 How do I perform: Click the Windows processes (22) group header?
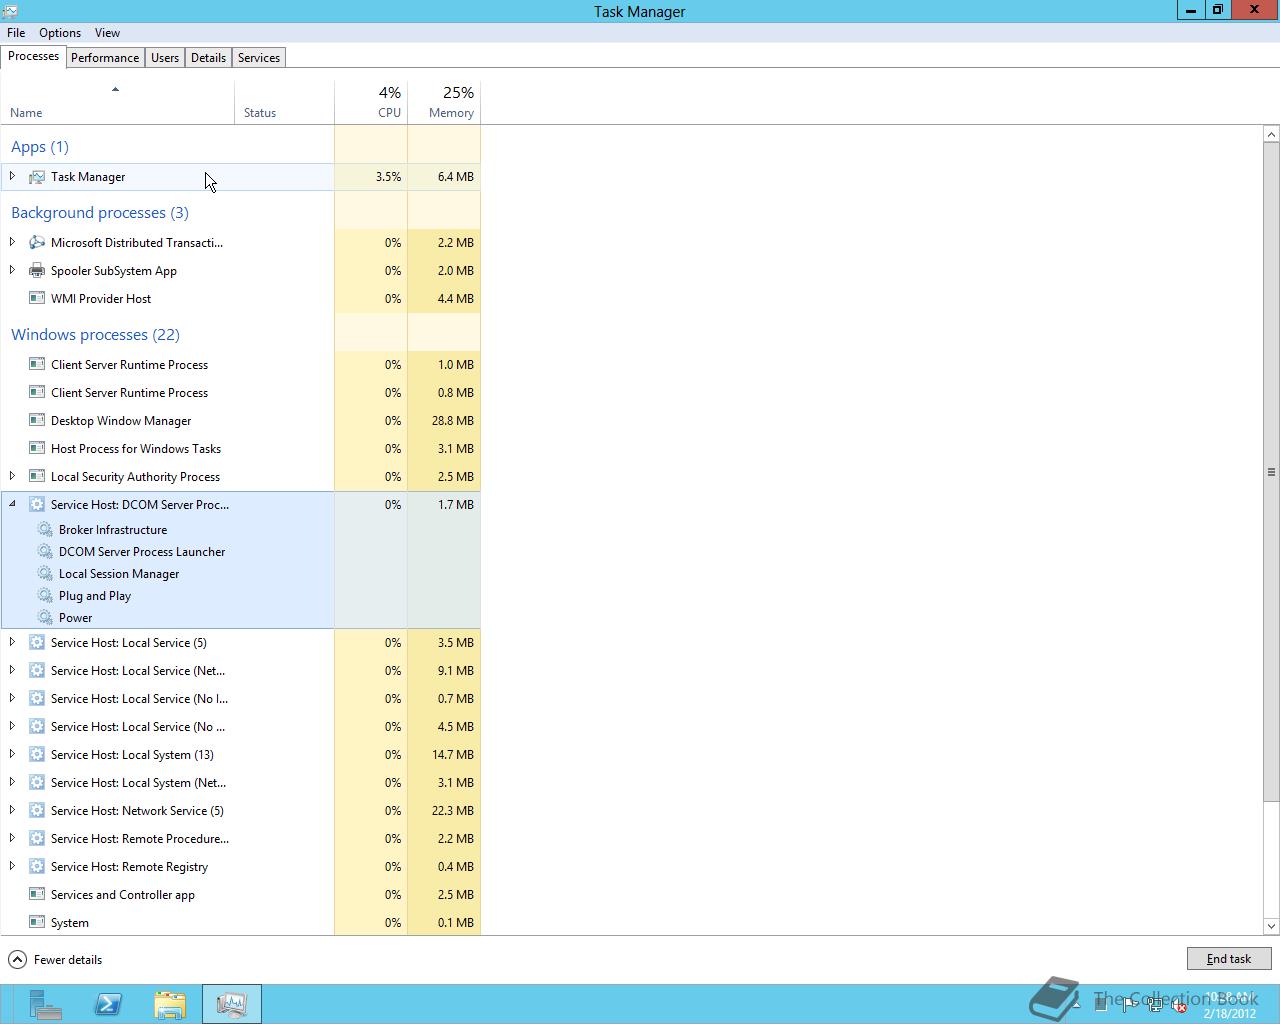click(95, 335)
